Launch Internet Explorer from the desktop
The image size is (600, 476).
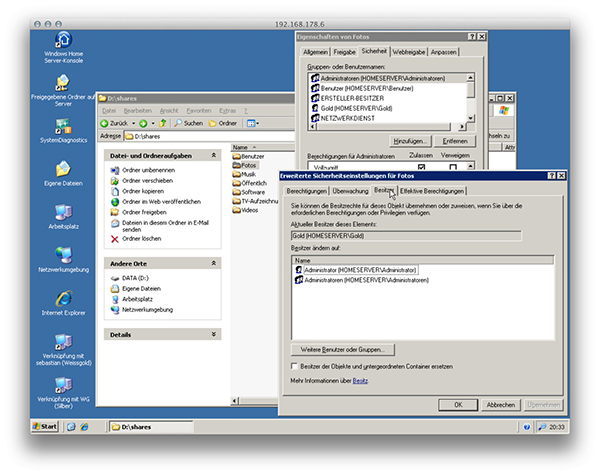63,299
